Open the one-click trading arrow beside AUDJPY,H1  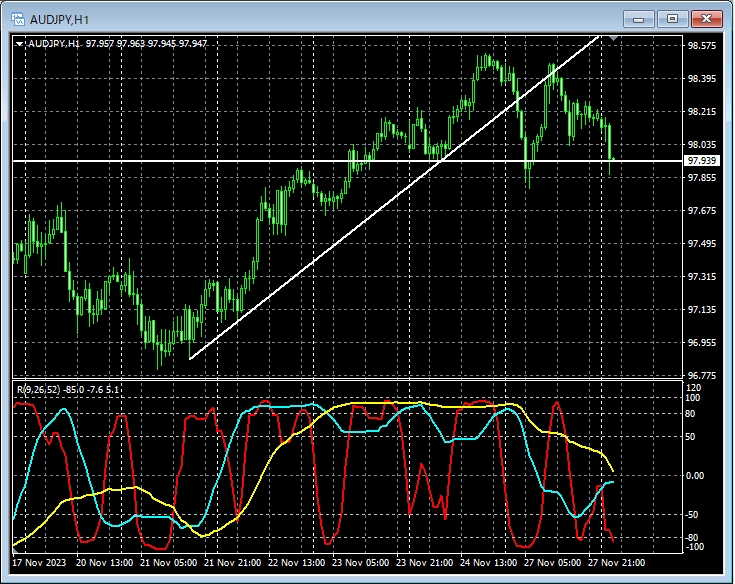pyautogui.click(x=20, y=43)
